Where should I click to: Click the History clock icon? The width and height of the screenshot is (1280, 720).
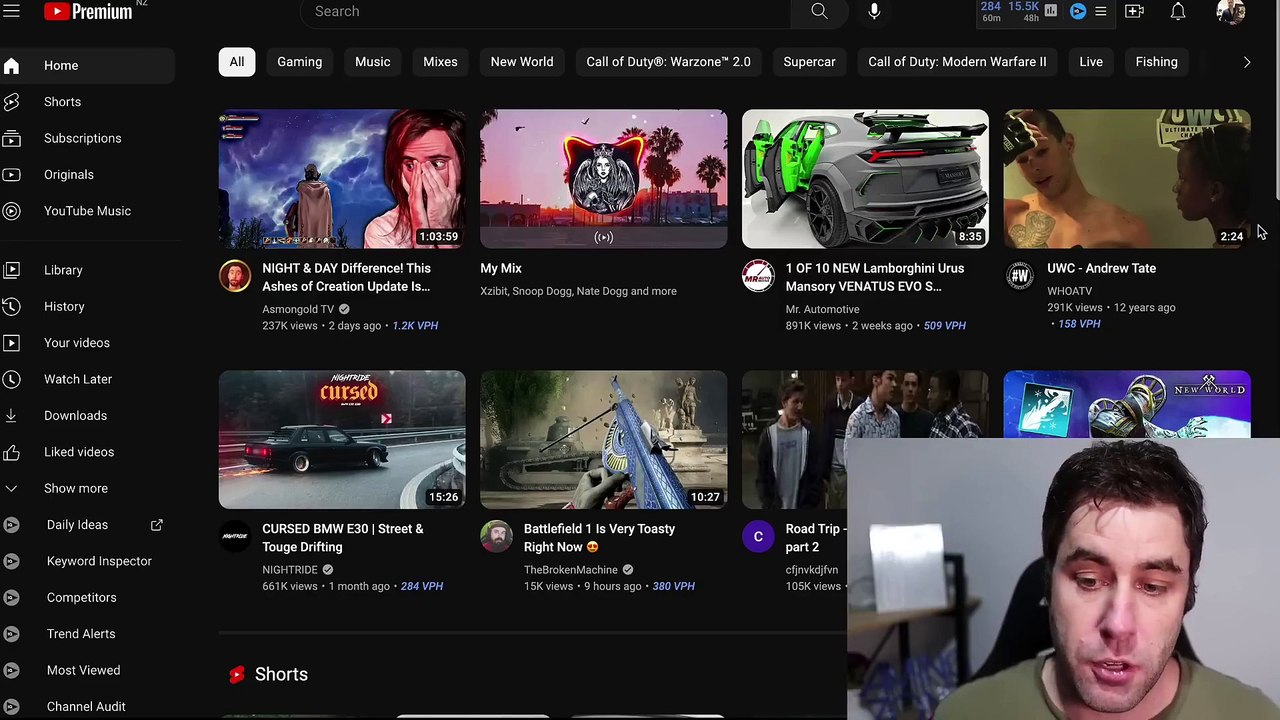click(x=11, y=306)
